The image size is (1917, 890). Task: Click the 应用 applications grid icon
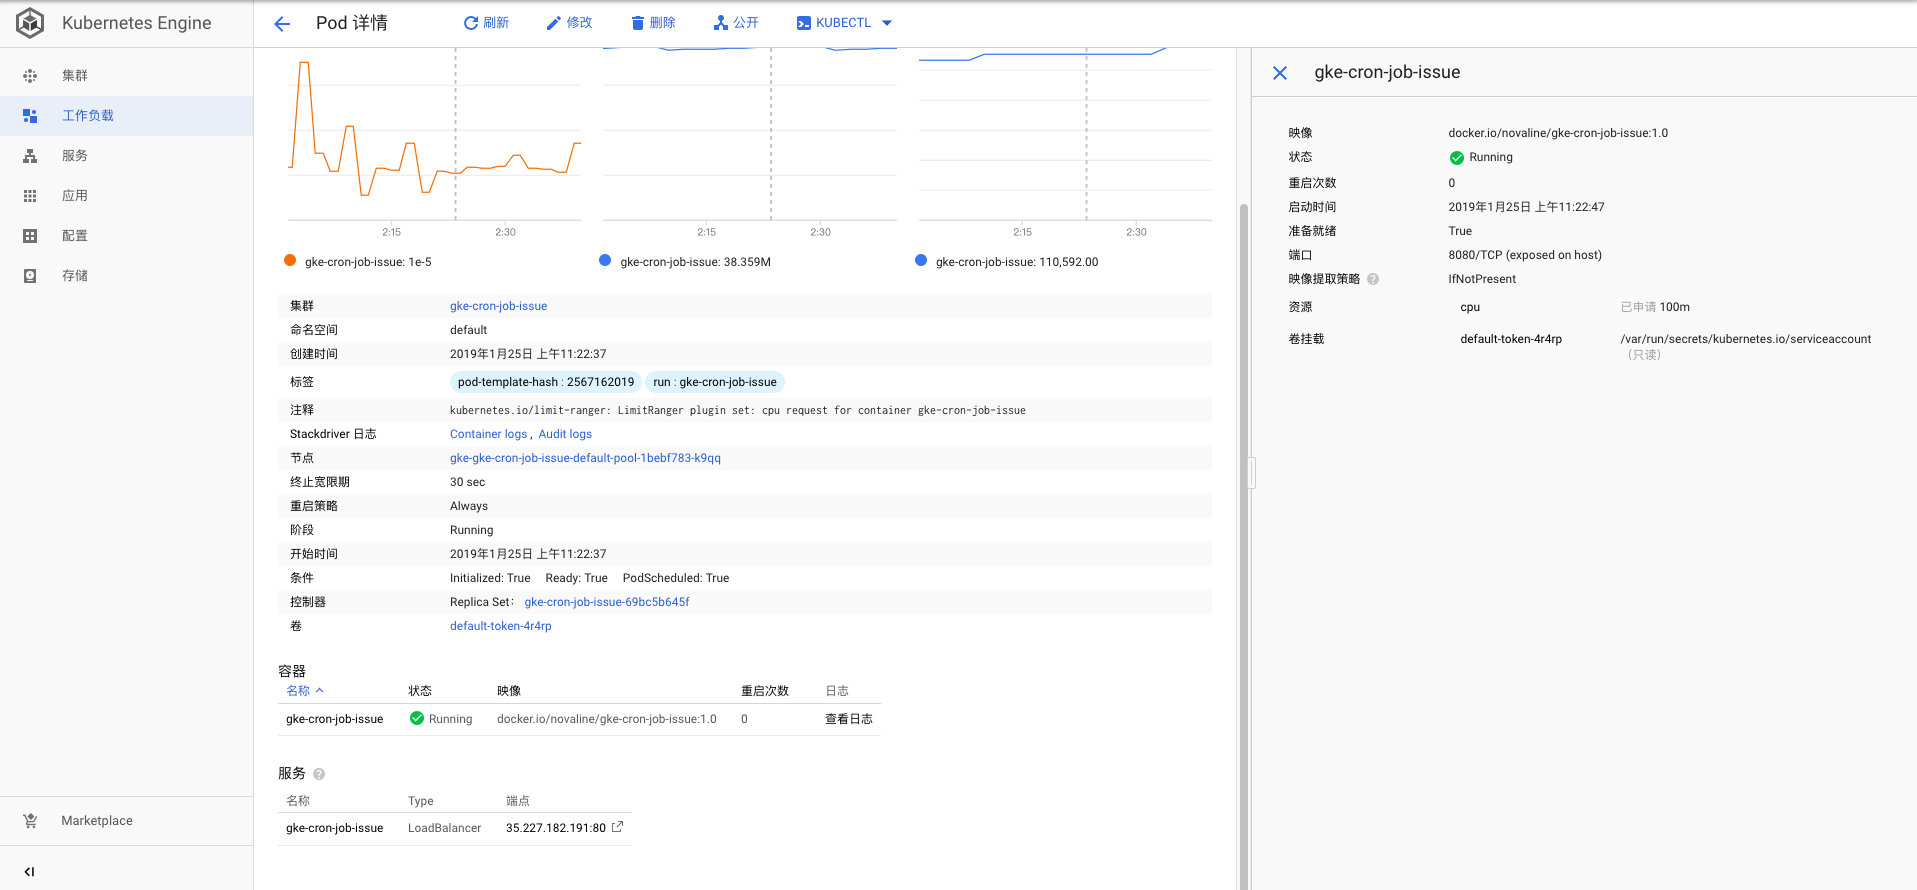(30, 196)
